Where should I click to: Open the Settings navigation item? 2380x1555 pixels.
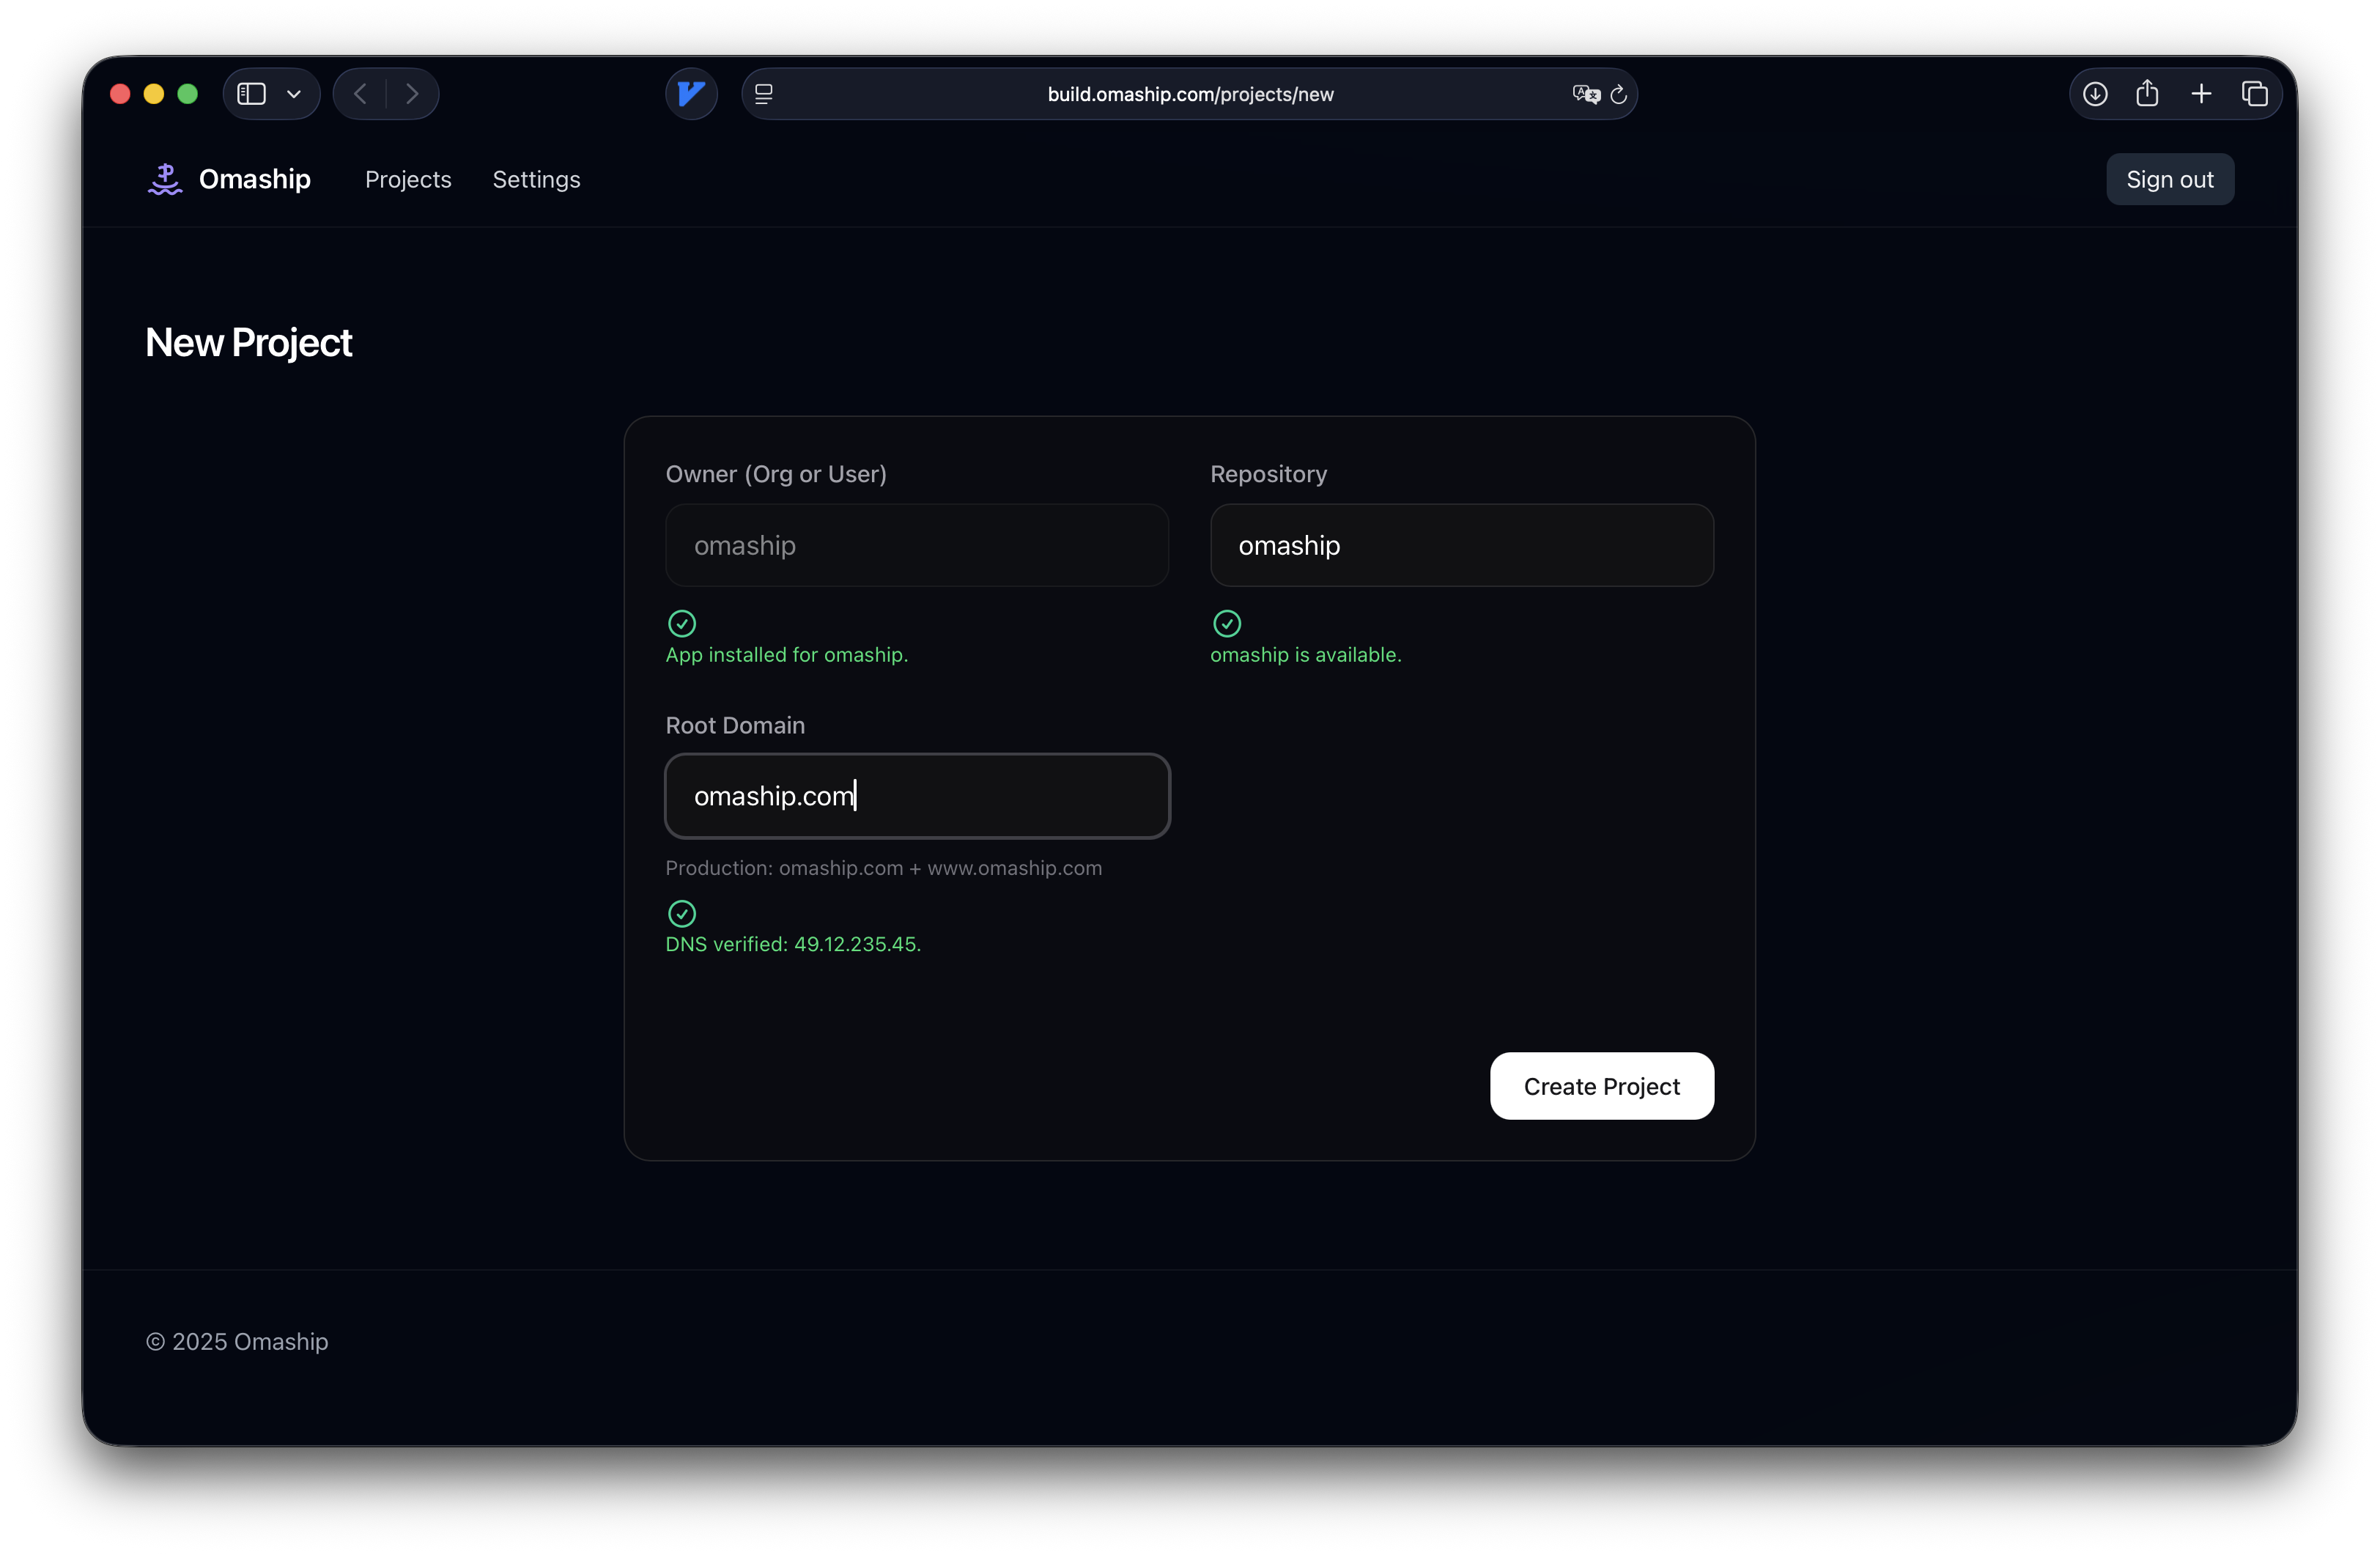point(536,179)
